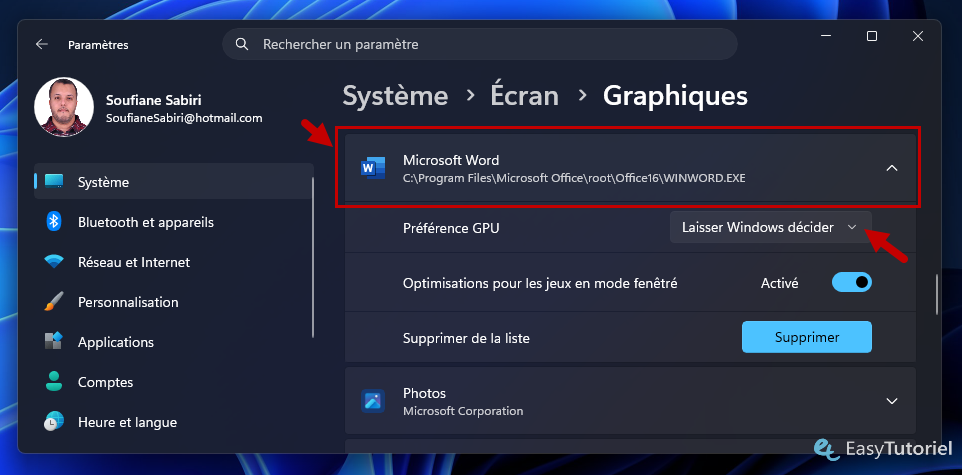Viewport: 962px width, 475px height.
Task: Click the main content vertical scrollbar
Action: point(936,295)
